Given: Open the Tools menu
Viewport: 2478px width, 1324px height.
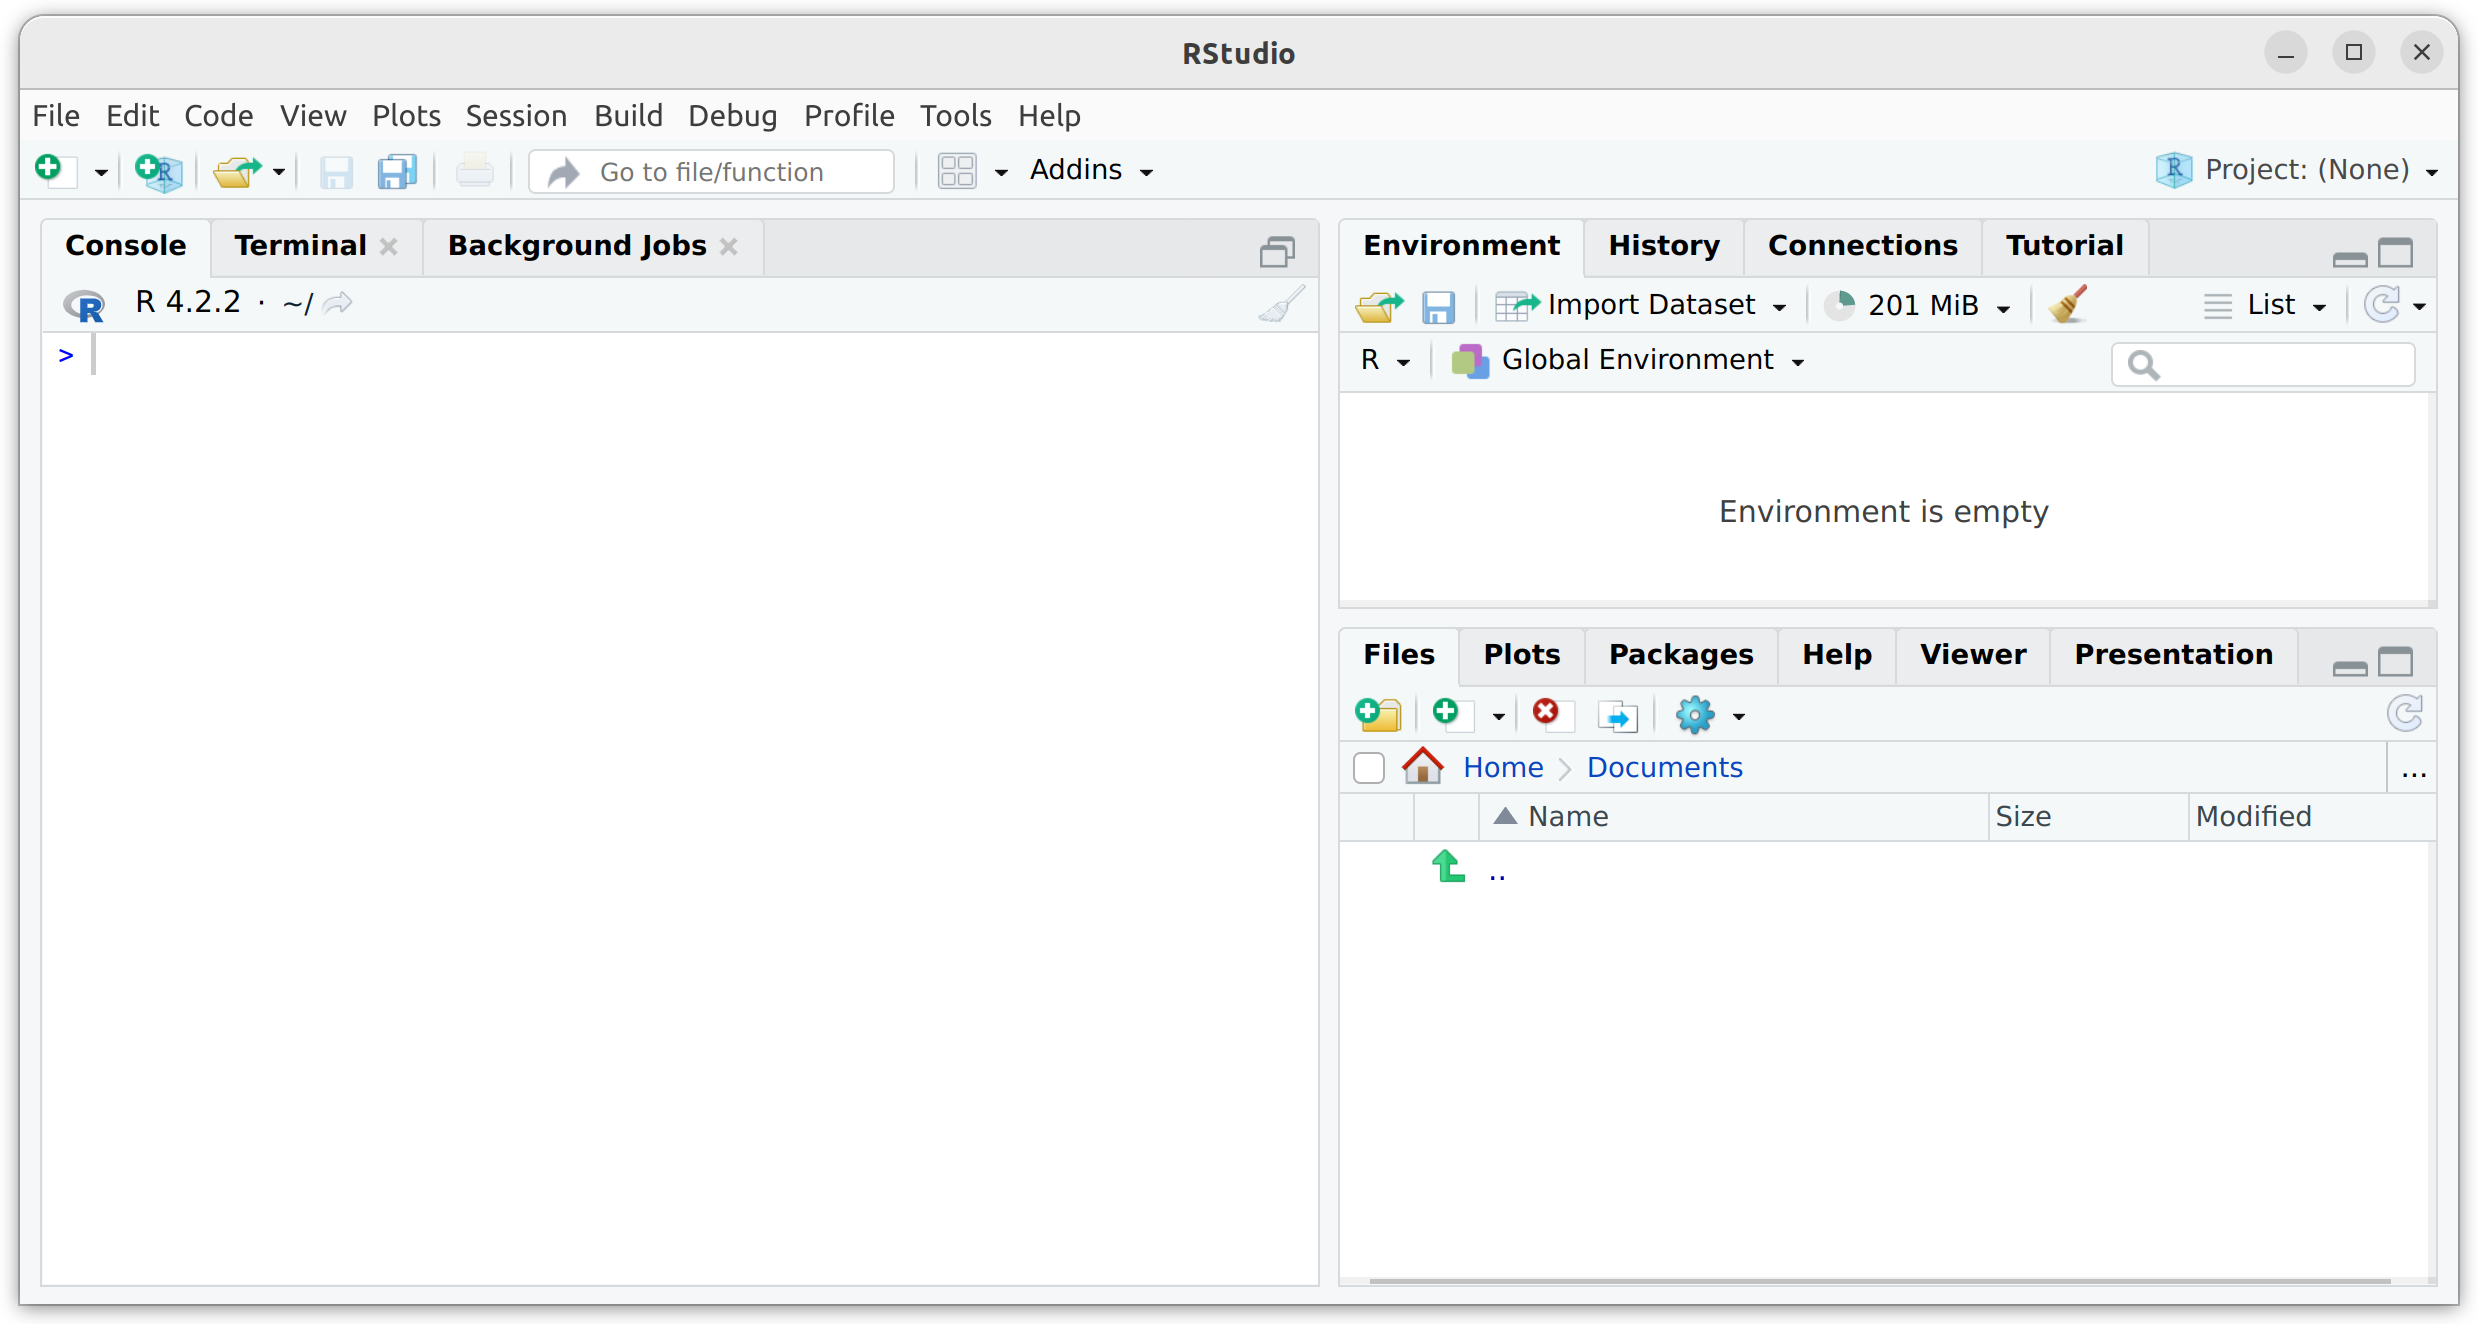Looking at the screenshot, I should click(x=956, y=116).
